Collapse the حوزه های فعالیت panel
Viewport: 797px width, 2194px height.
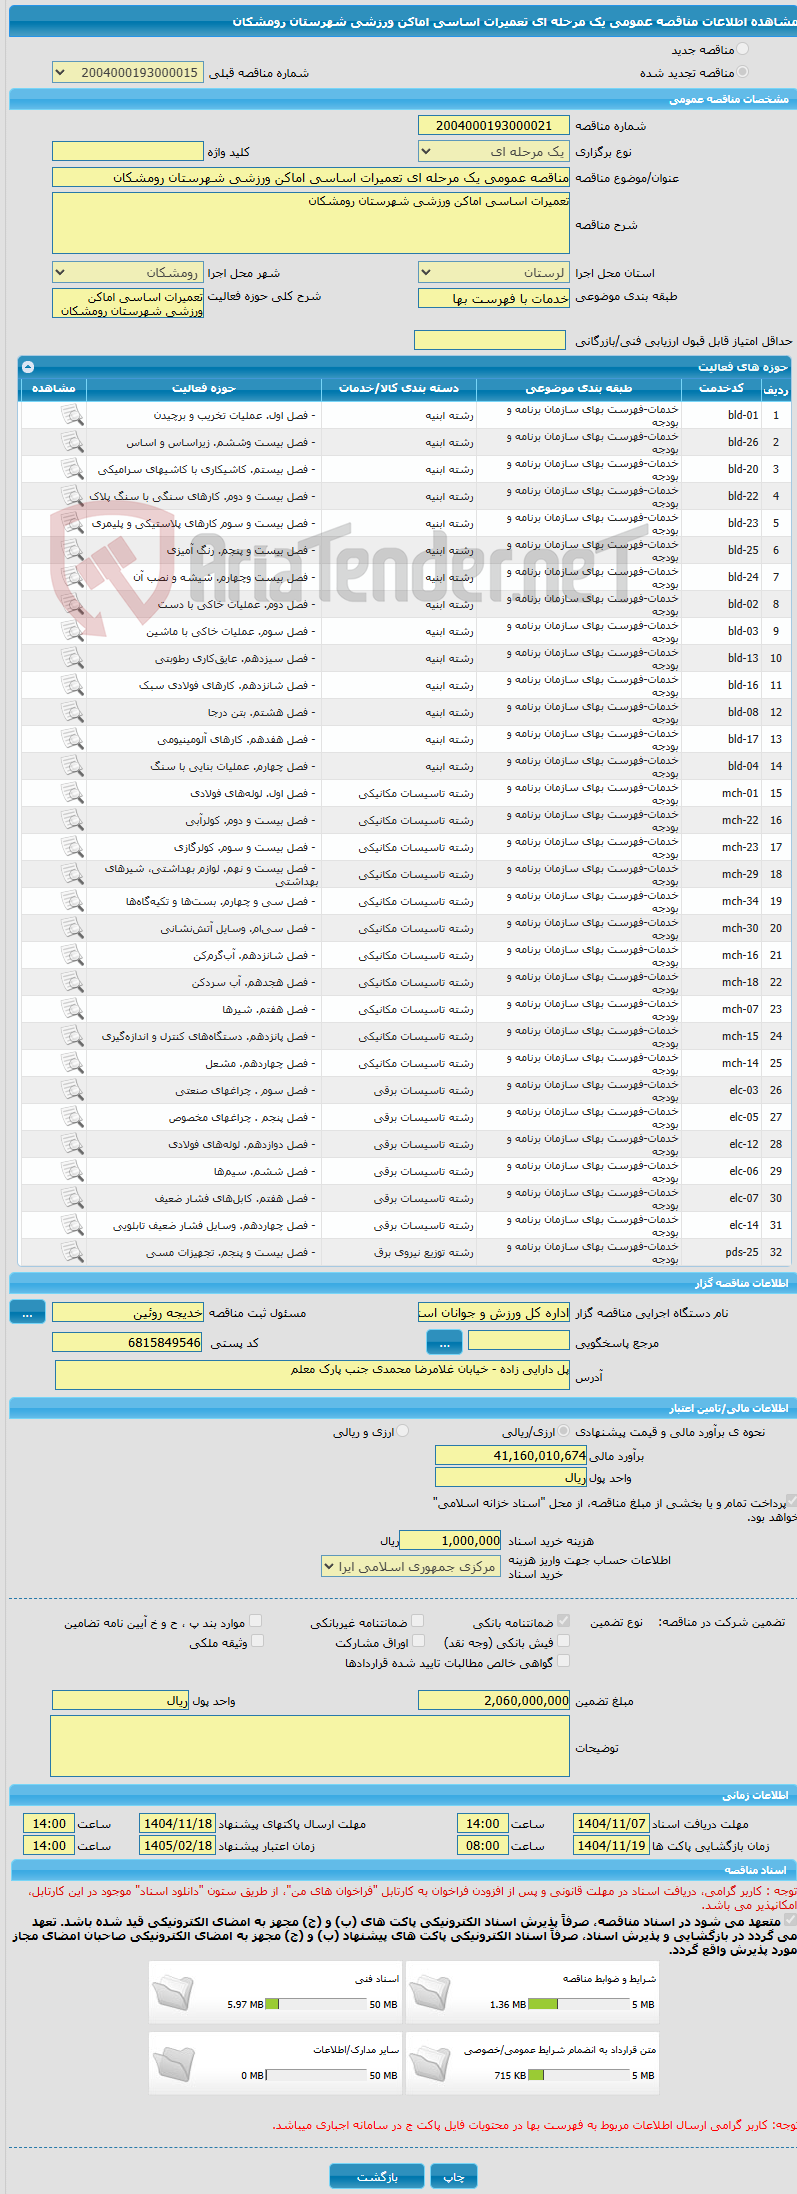point(28,367)
